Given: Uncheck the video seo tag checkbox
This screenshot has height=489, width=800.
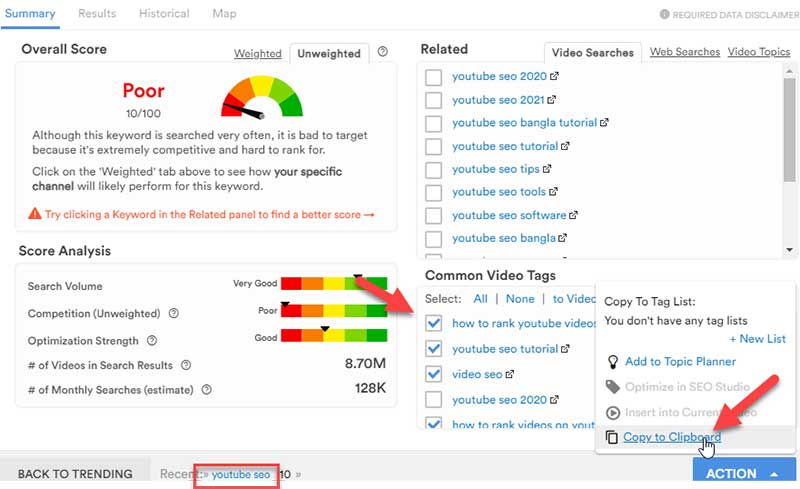Looking at the screenshot, I should point(434,374).
